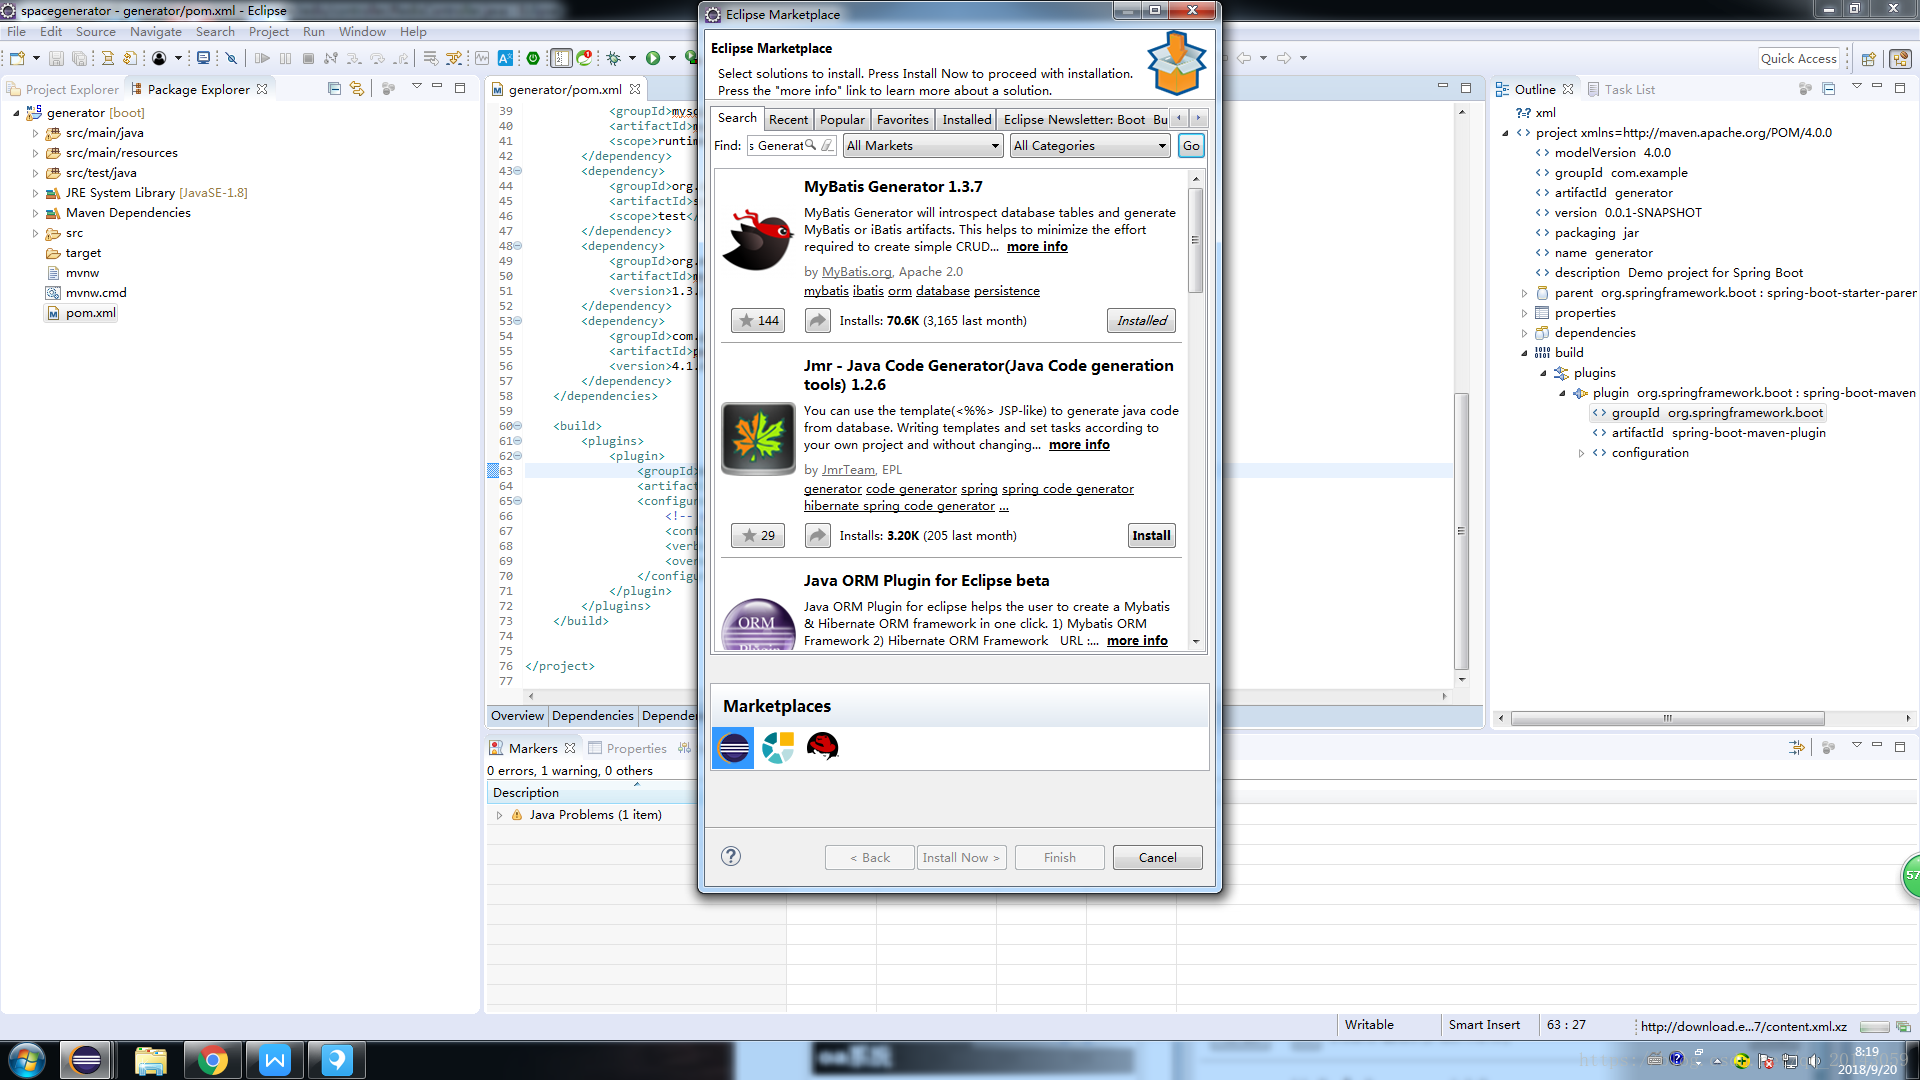Toggle Show Line Numbers toolbar icon

(x=561, y=58)
